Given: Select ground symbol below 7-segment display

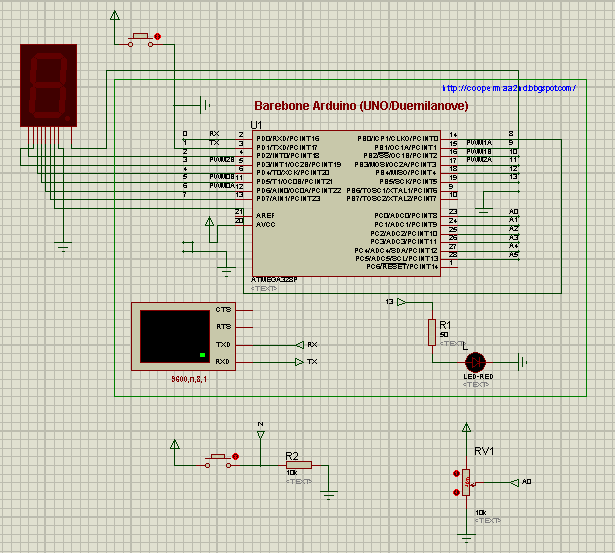Looking at the screenshot, I should [63, 247].
